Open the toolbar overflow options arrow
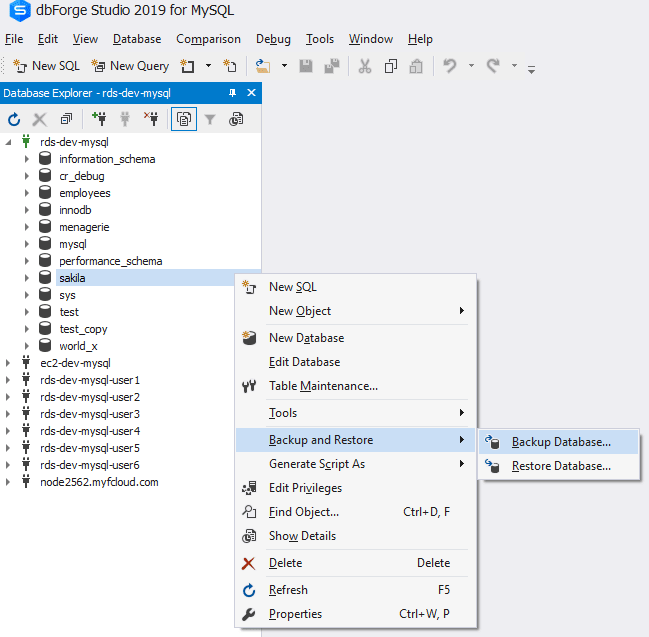Screen dimensions: 649x637 pyautogui.click(x=531, y=69)
